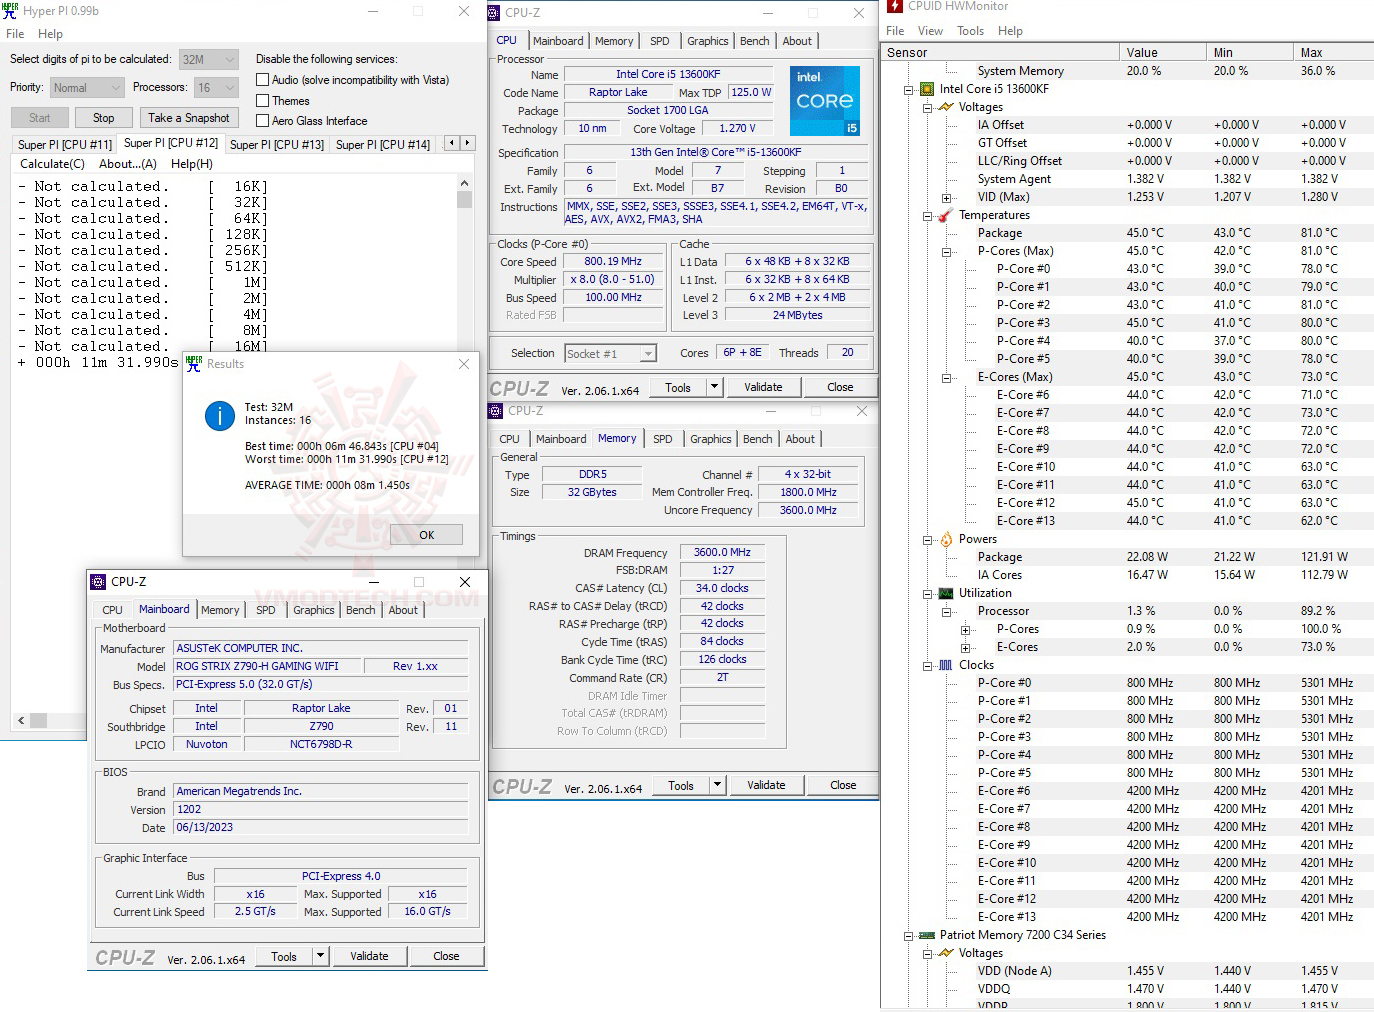This screenshot has height=1012, width=1374.
Task: Open the Calculate(C) menu in Super PI
Action: pyautogui.click(x=52, y=164)
